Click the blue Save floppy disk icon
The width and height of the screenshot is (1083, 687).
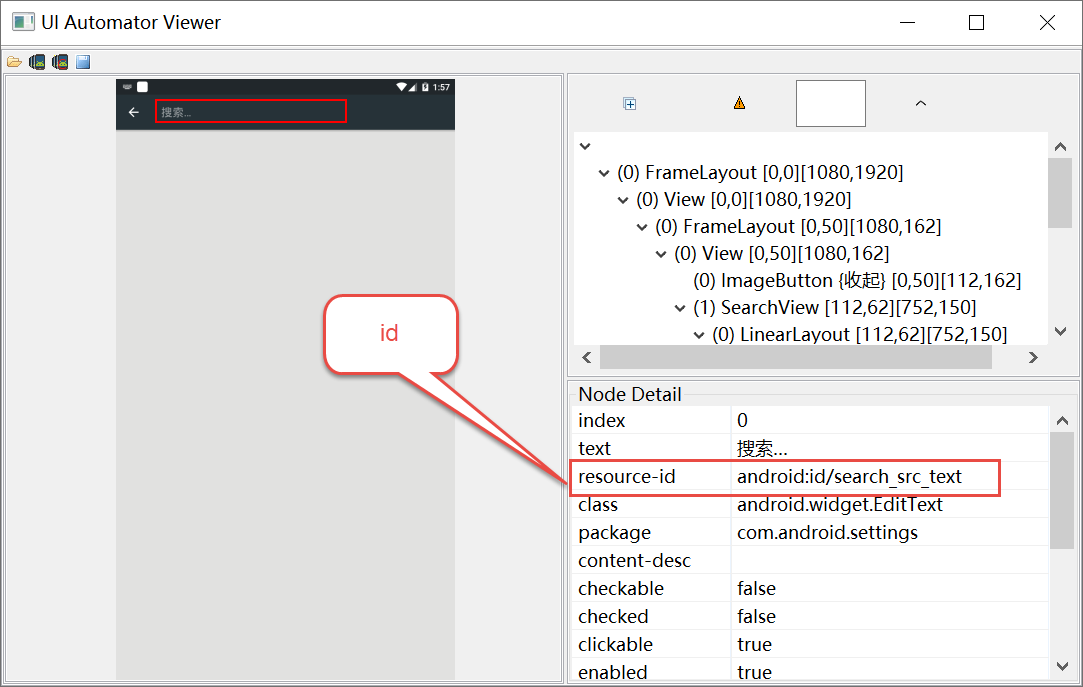pyautogui.click(x=83, y=62)
